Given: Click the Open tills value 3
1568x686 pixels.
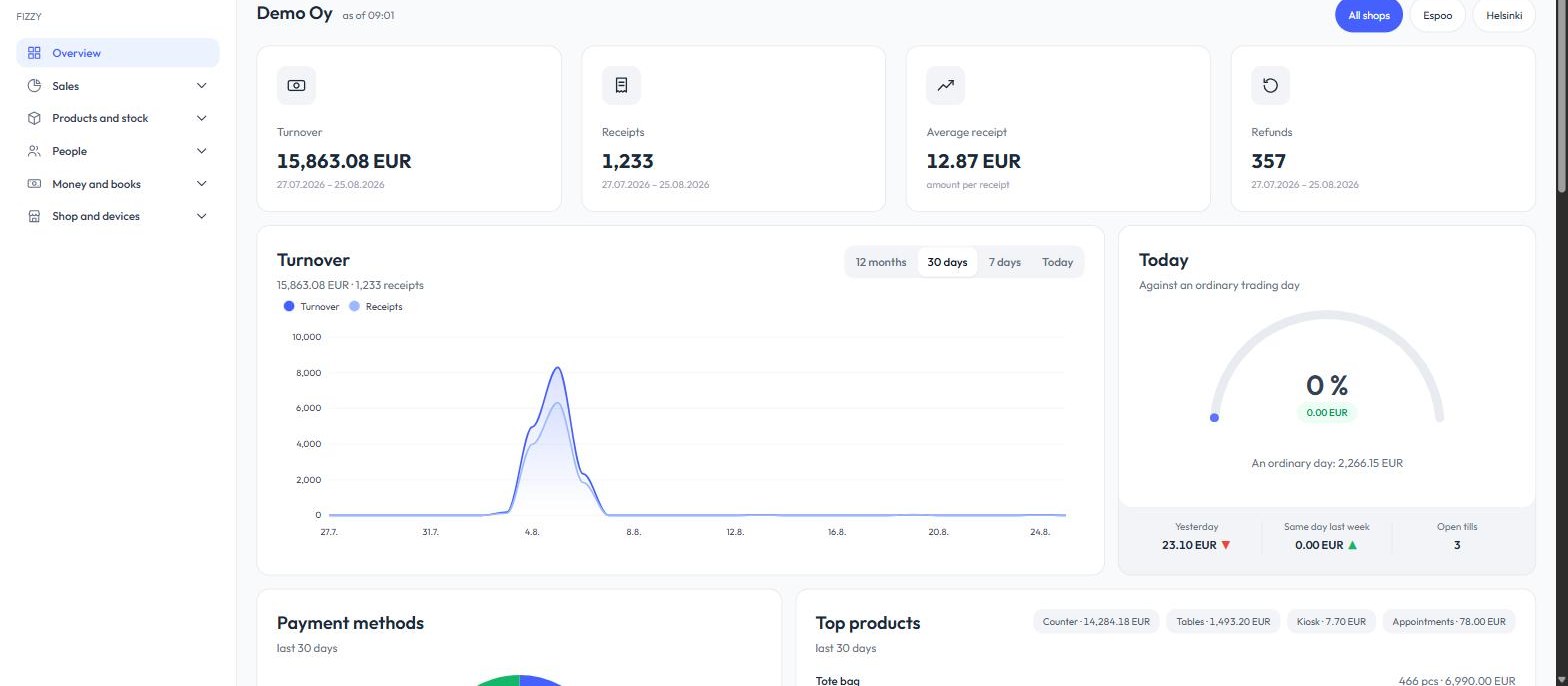Looking at the screenshot, I should coord(1457,545).
